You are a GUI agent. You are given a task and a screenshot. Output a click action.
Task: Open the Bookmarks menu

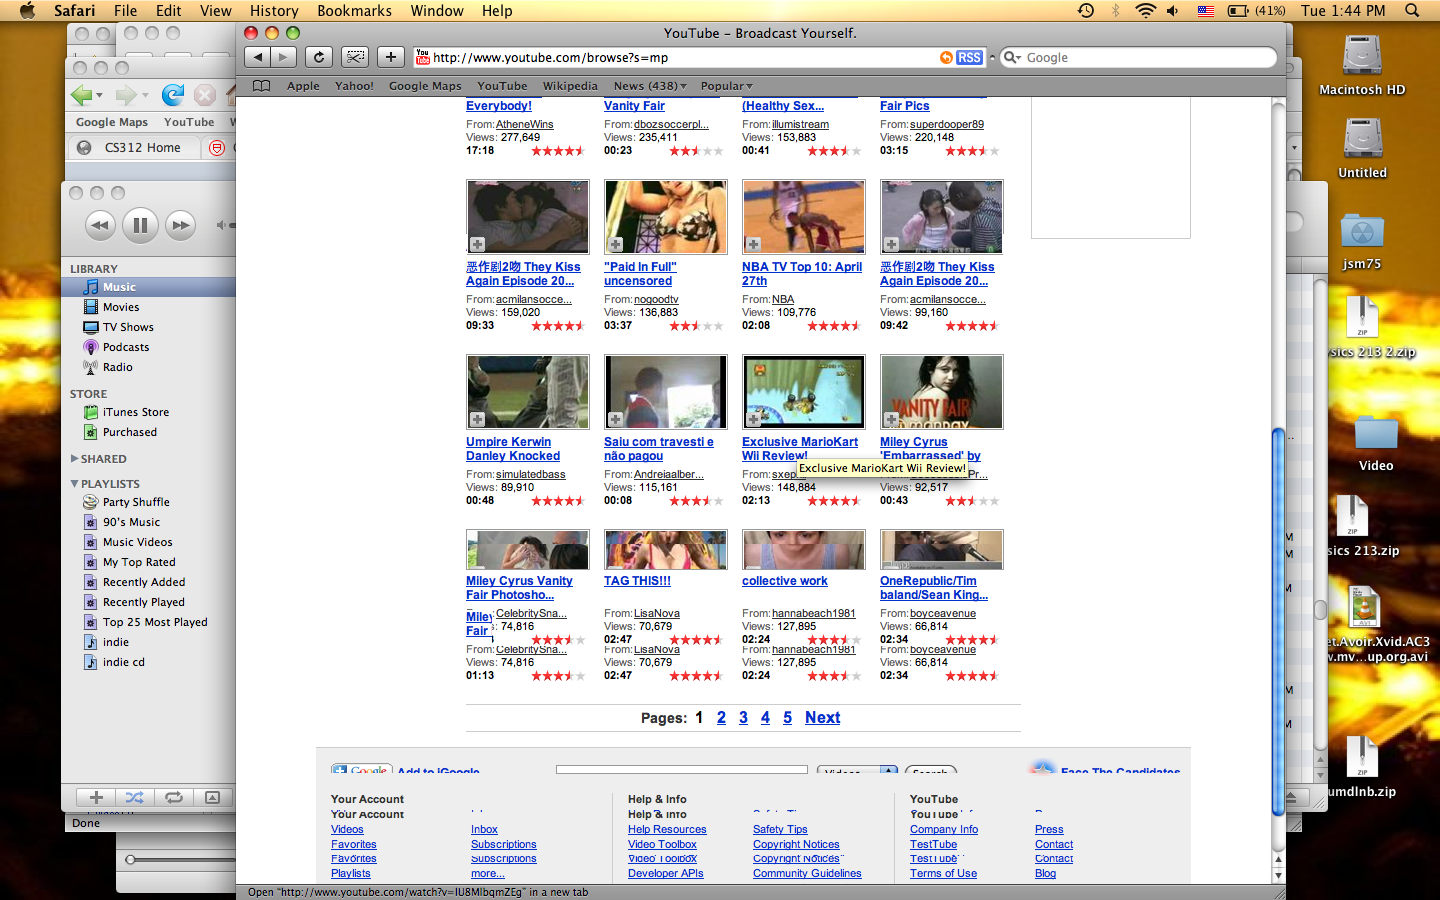(354, 11)
